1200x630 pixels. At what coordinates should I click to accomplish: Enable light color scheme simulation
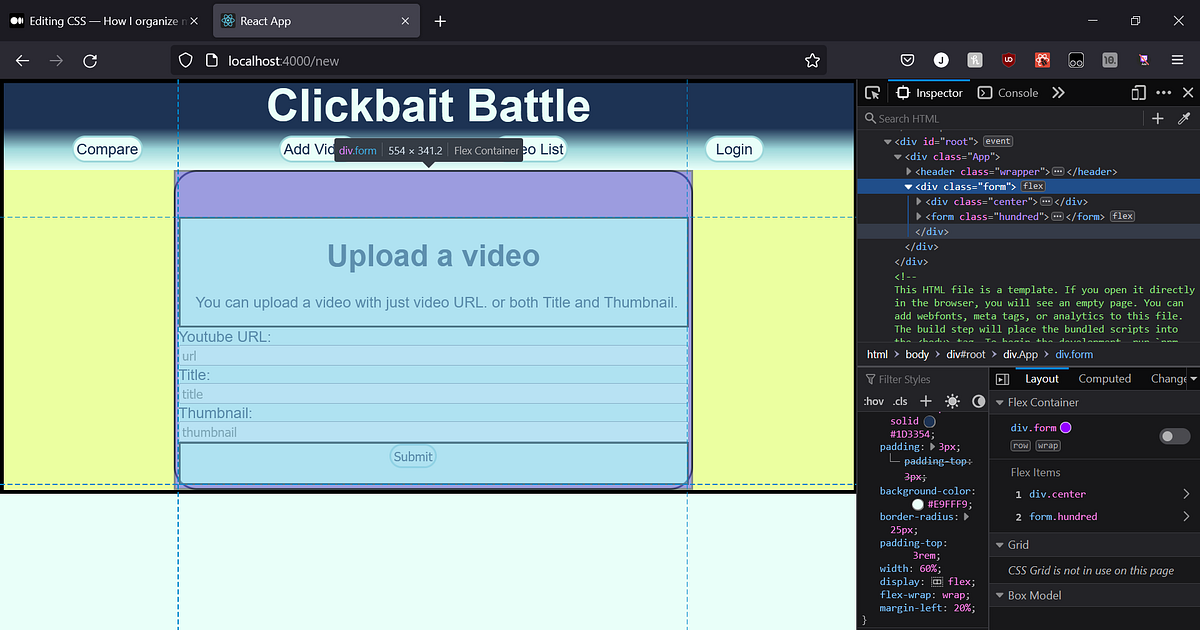tap(950, 400)
